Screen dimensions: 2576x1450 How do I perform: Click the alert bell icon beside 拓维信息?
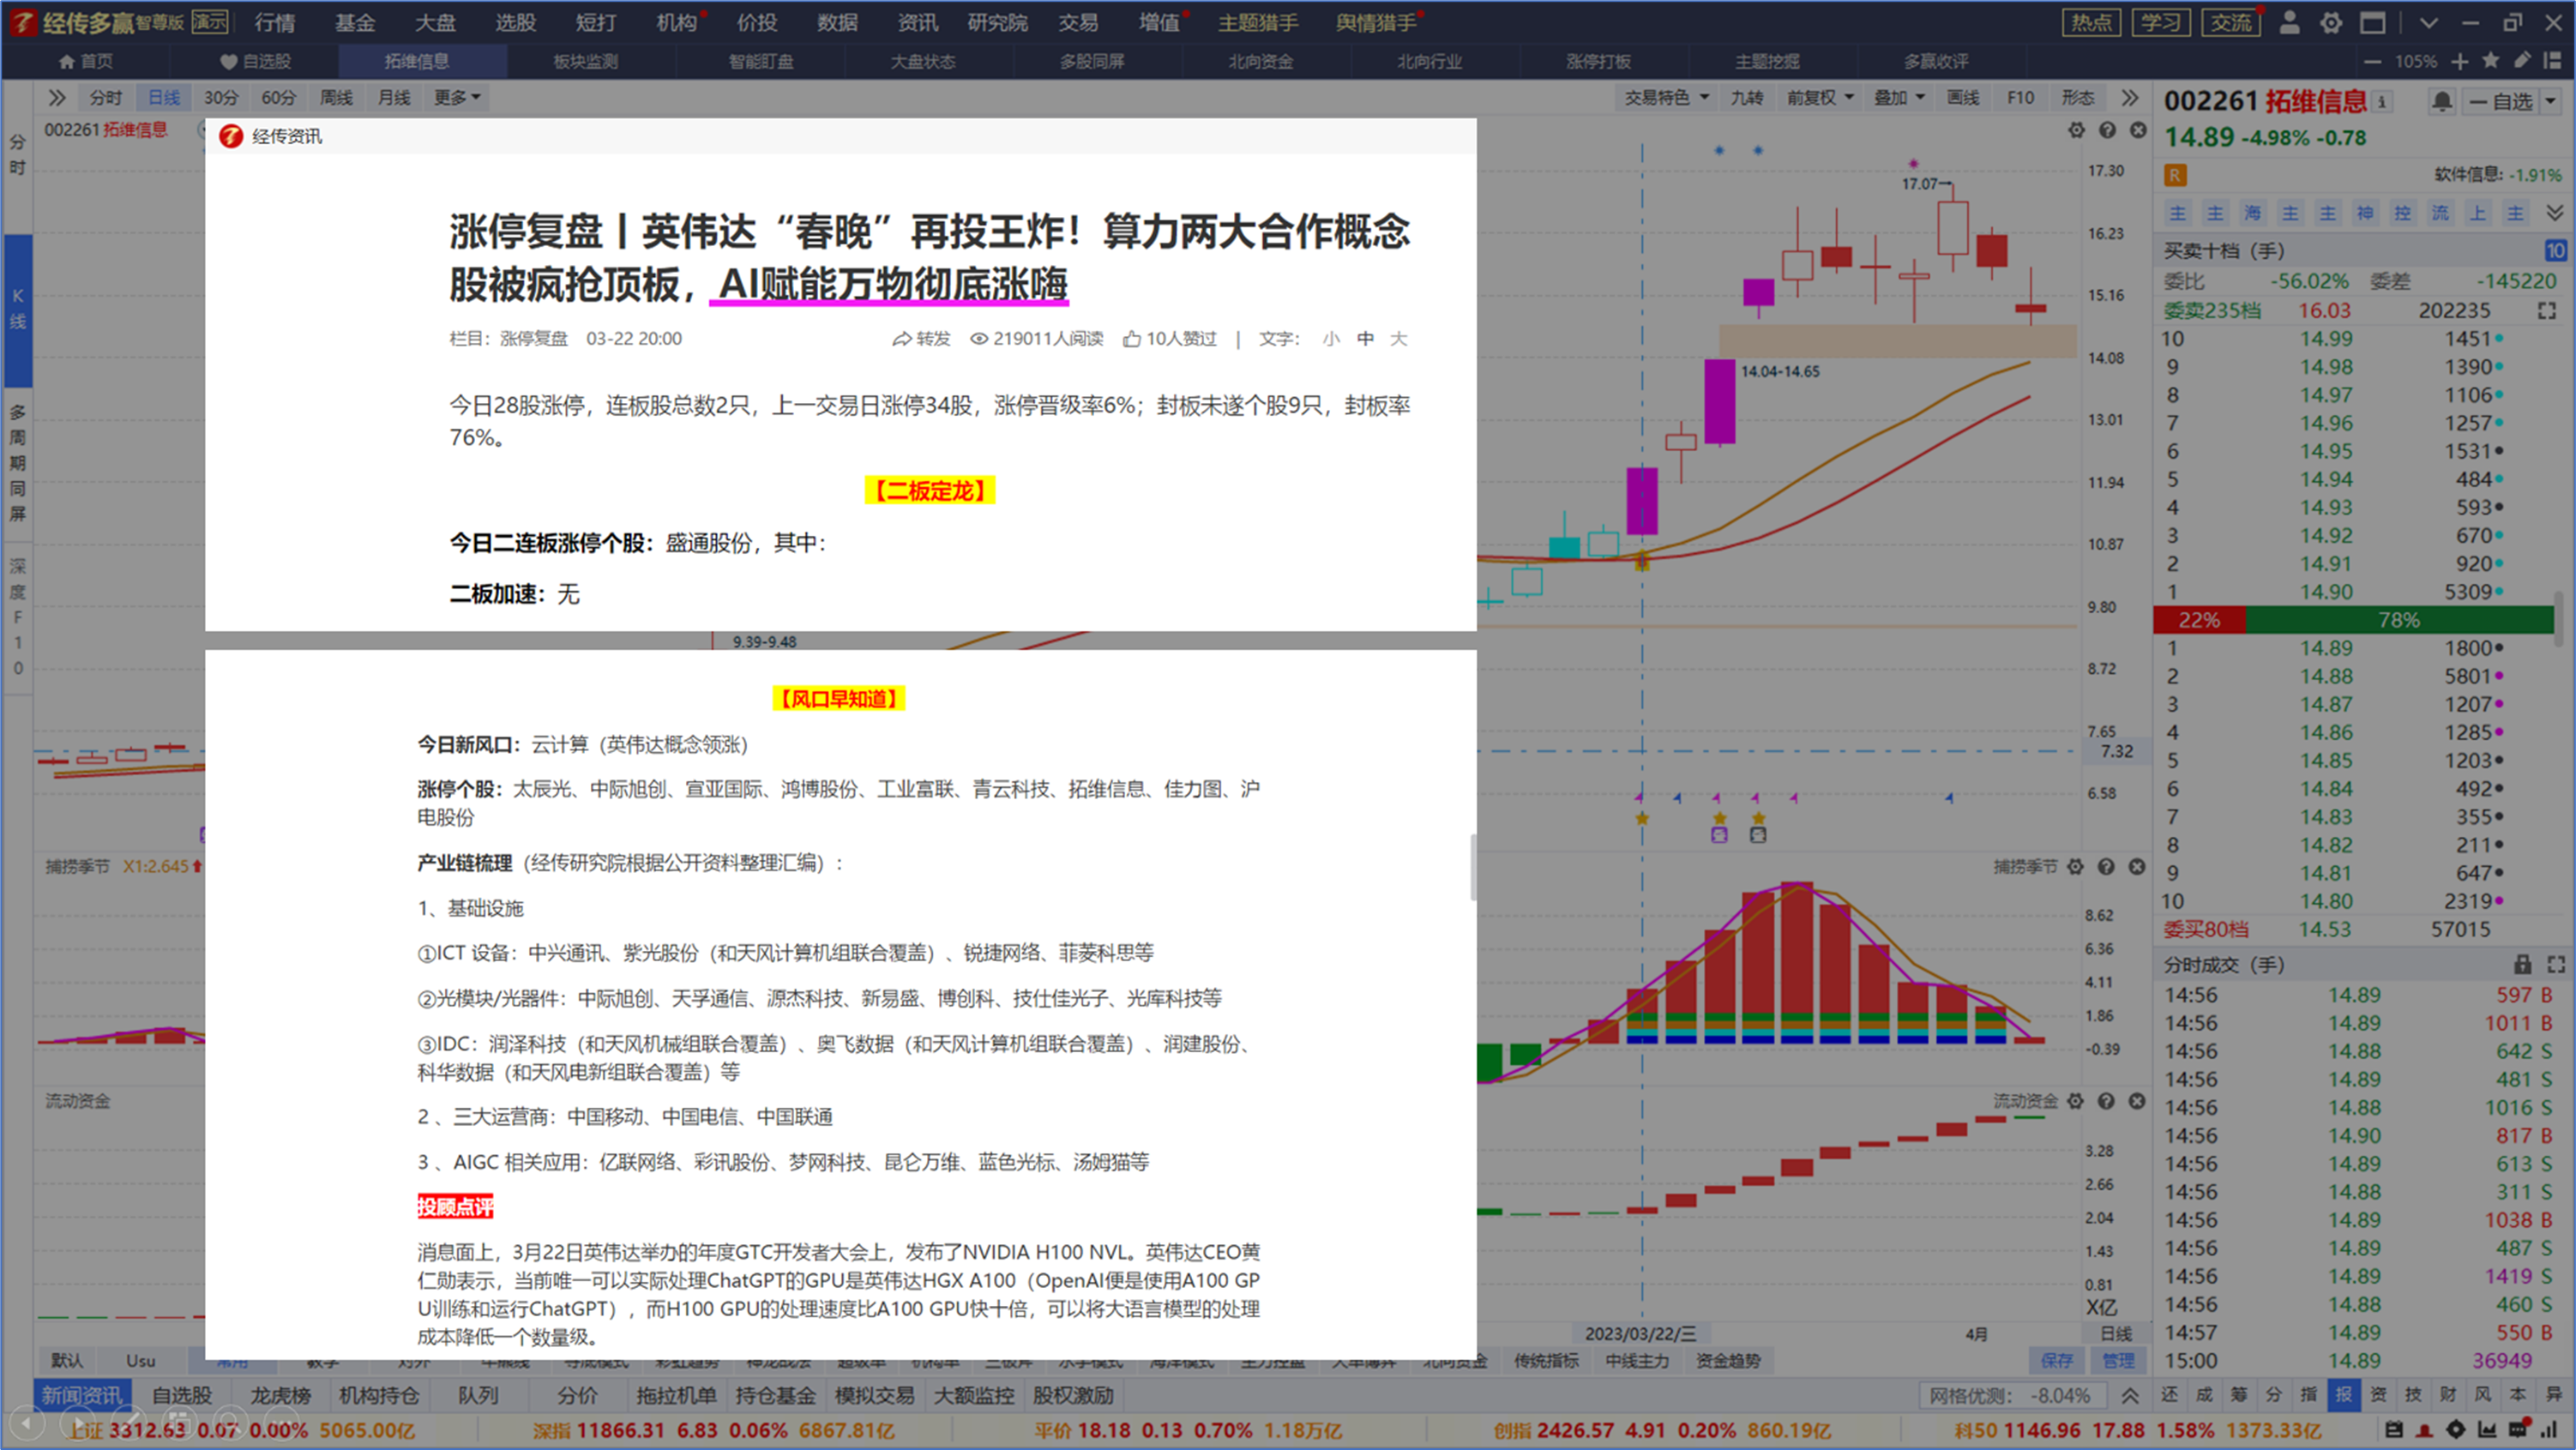pos(2441,101)
